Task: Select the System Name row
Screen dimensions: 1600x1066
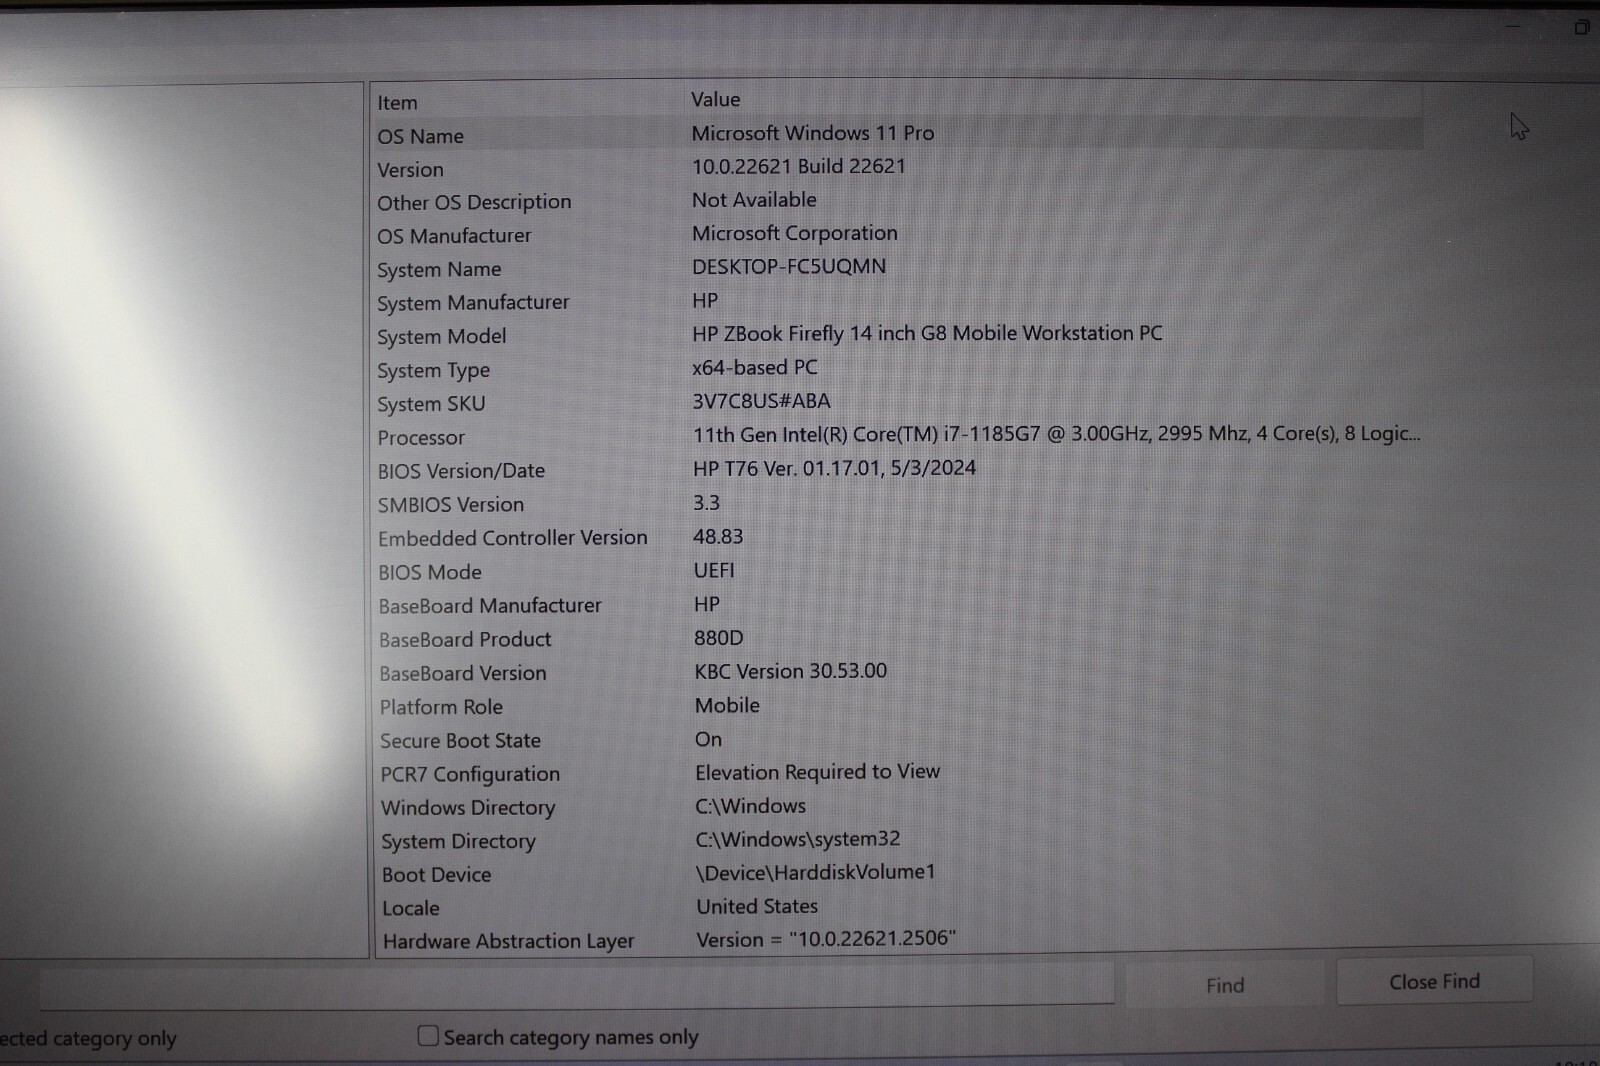Action: pyautogui.click(x=898, y=268)
